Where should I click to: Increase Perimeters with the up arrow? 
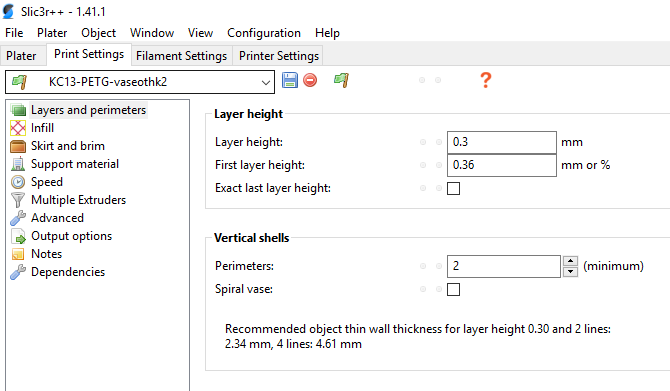(x=570, y=261)
